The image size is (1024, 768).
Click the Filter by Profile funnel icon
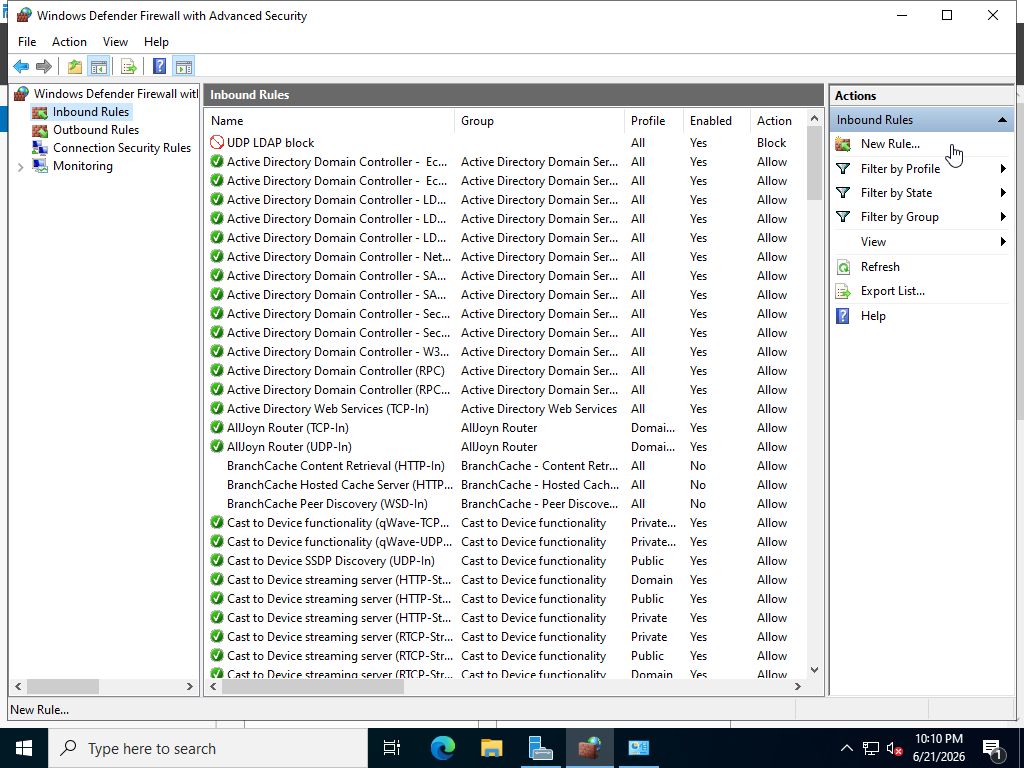coord(843,168)
